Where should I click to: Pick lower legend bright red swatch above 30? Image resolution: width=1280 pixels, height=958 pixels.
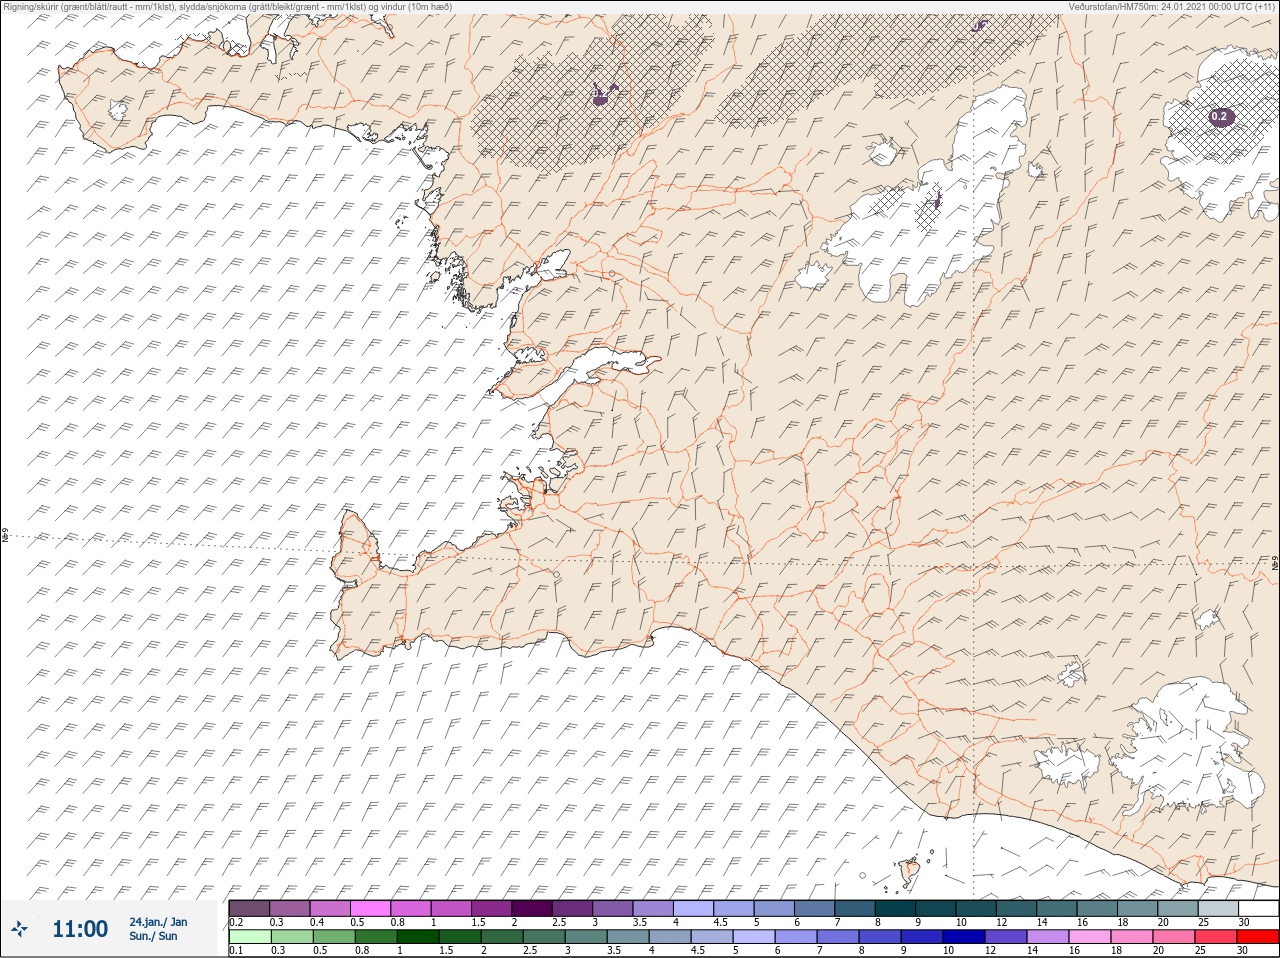[1259, 937]
